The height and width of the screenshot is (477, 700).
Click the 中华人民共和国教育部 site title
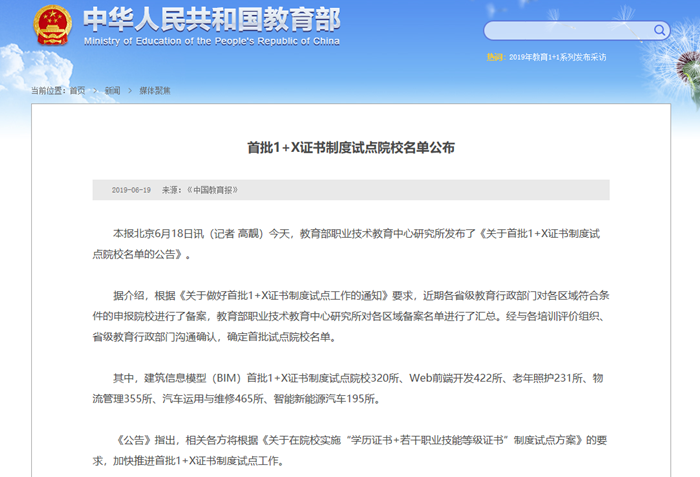pyautogui.click(x=212, y=20)
